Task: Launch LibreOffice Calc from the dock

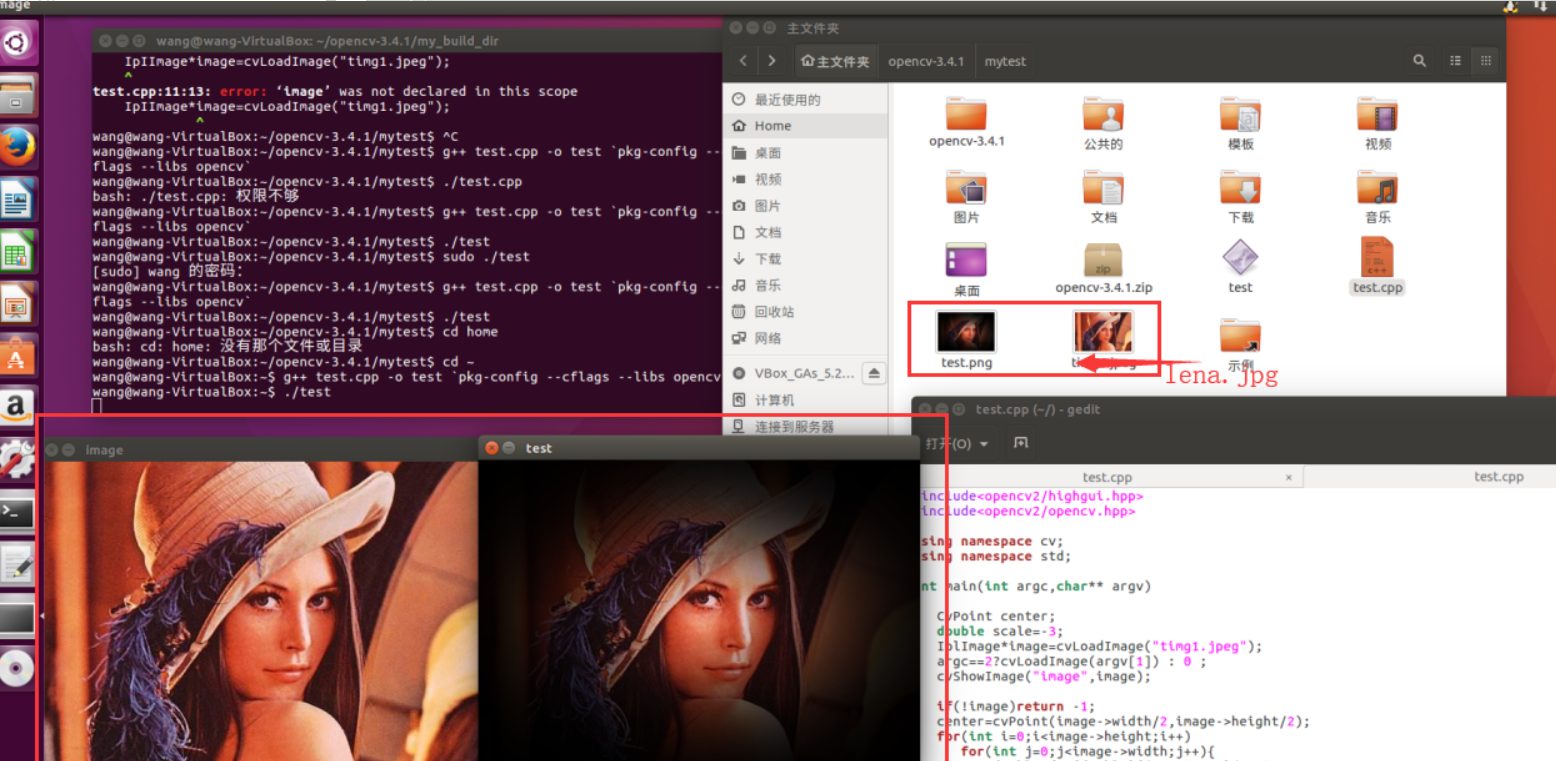Action: pos(18,252)
